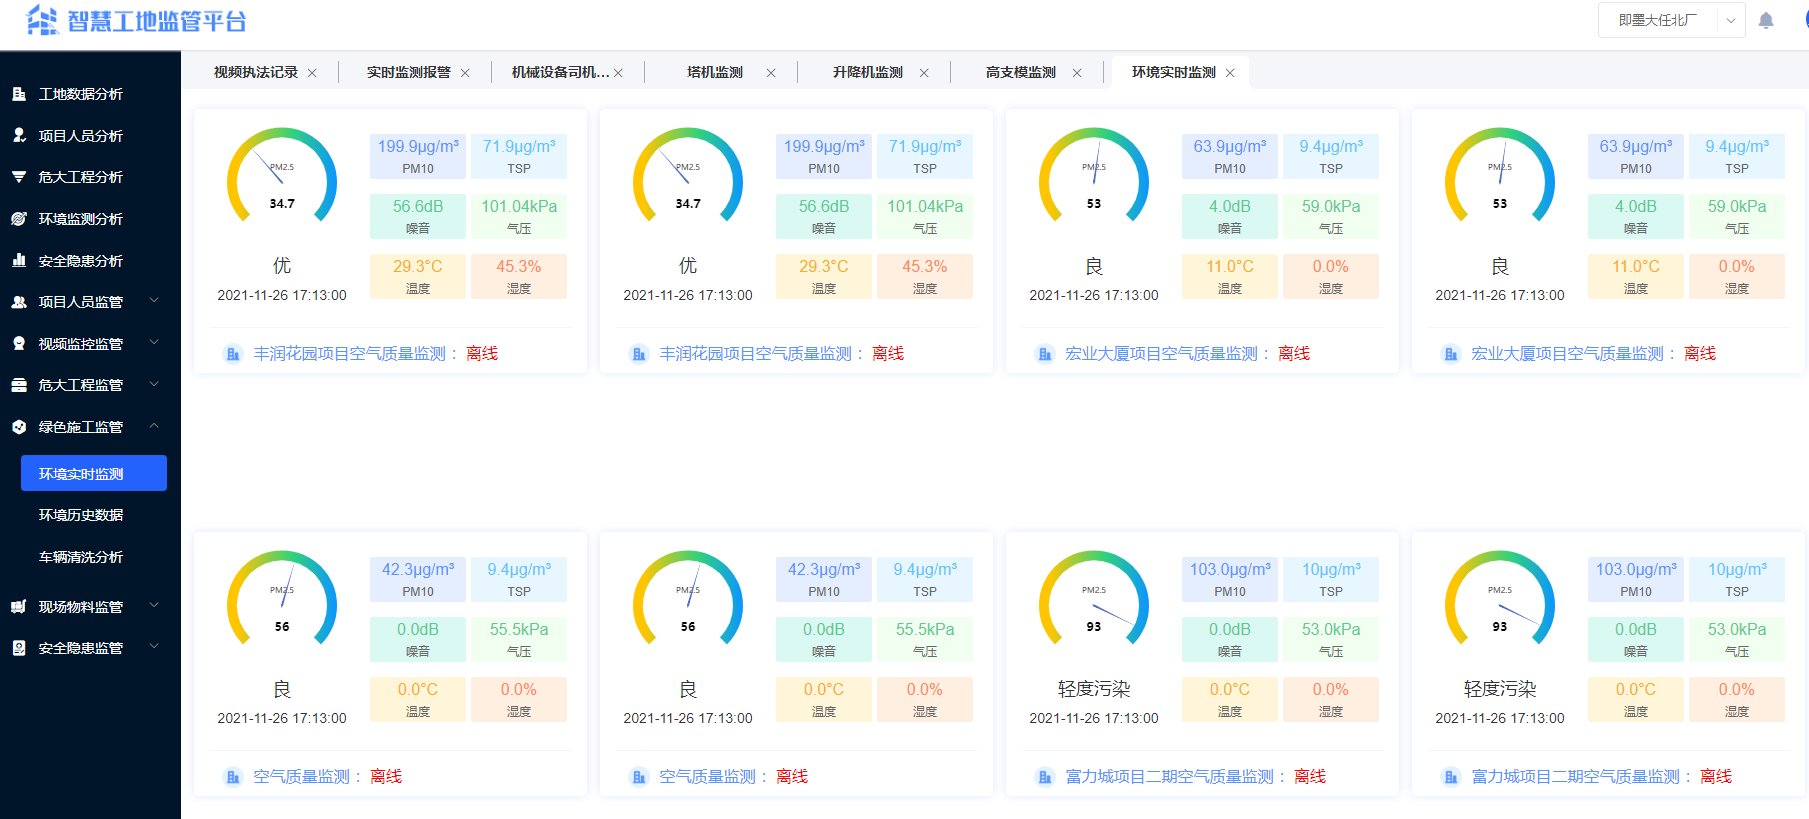The image size is (1809, 819).
Task: Click the 危大工程监管 icon
Action: click(x=19, y=385)
